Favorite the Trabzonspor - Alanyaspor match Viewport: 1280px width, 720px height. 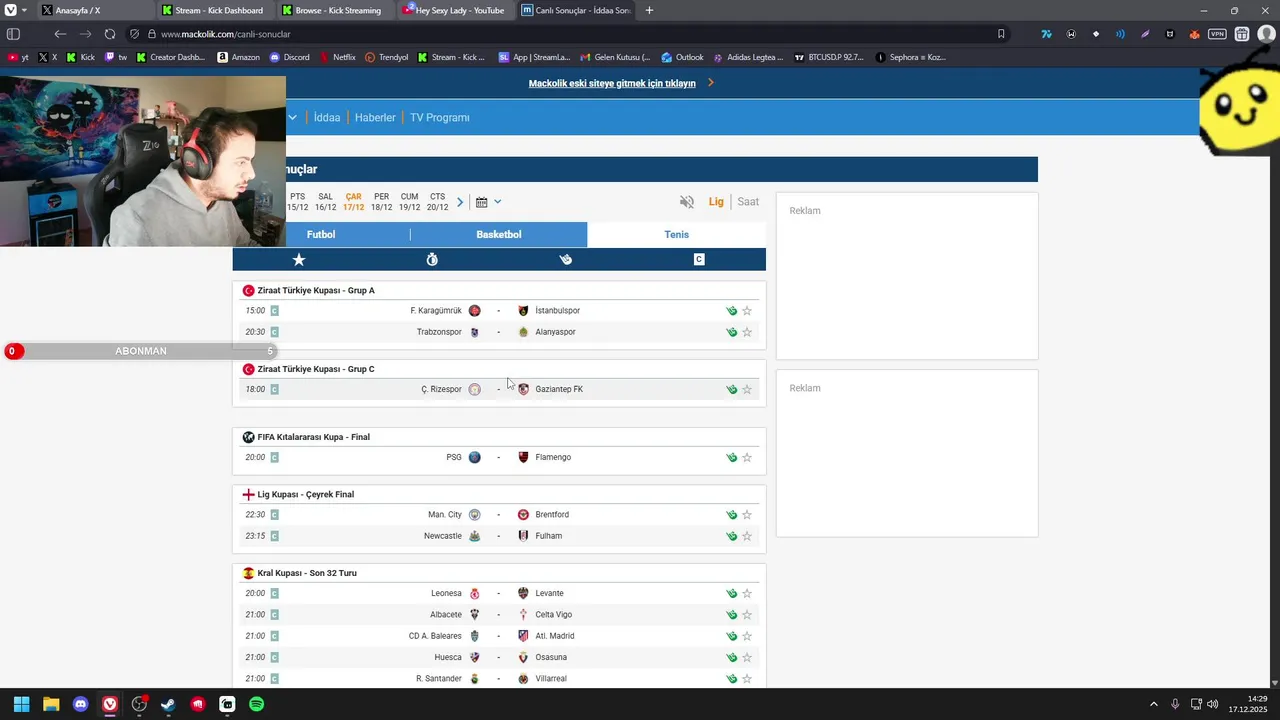(x=747, y=332)
